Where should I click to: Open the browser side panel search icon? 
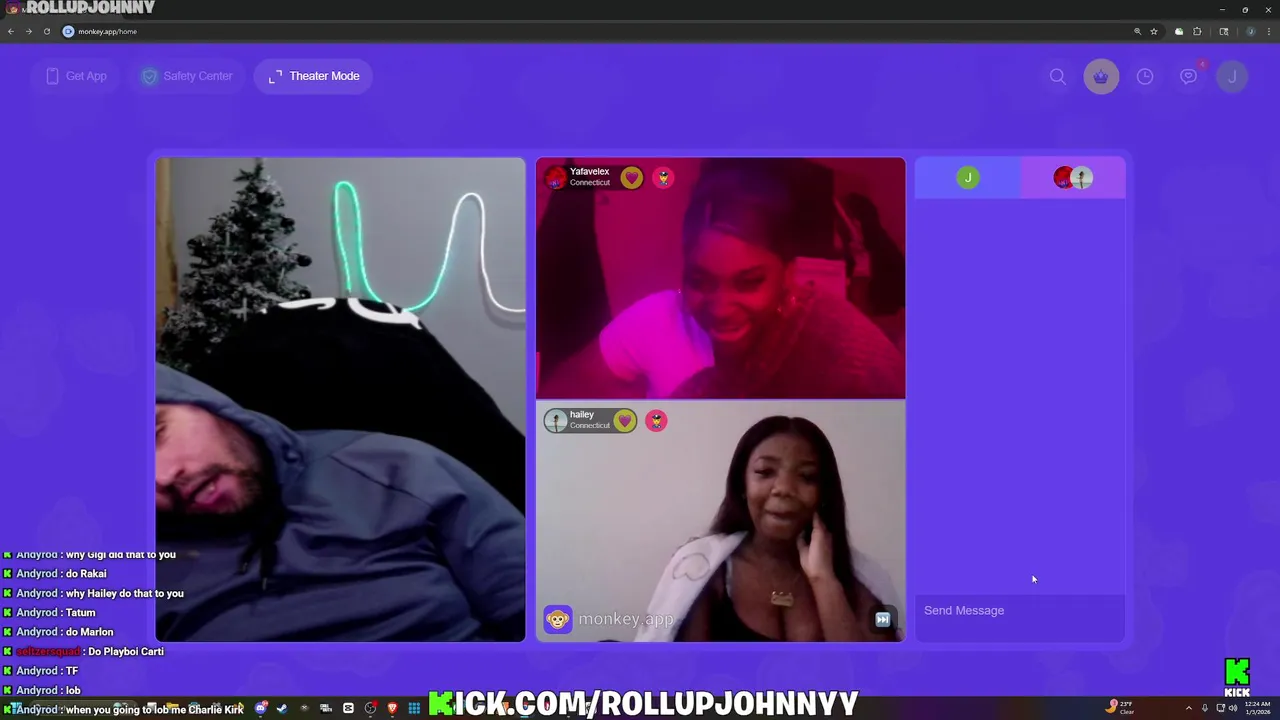point(1223,31)
